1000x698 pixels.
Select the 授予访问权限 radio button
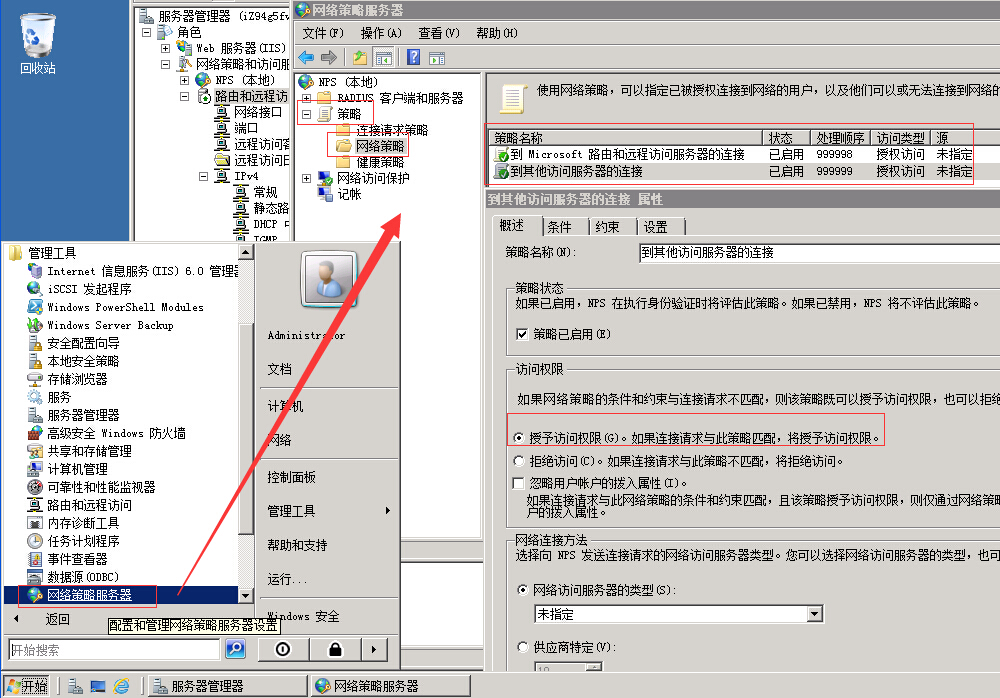point(519,438)
